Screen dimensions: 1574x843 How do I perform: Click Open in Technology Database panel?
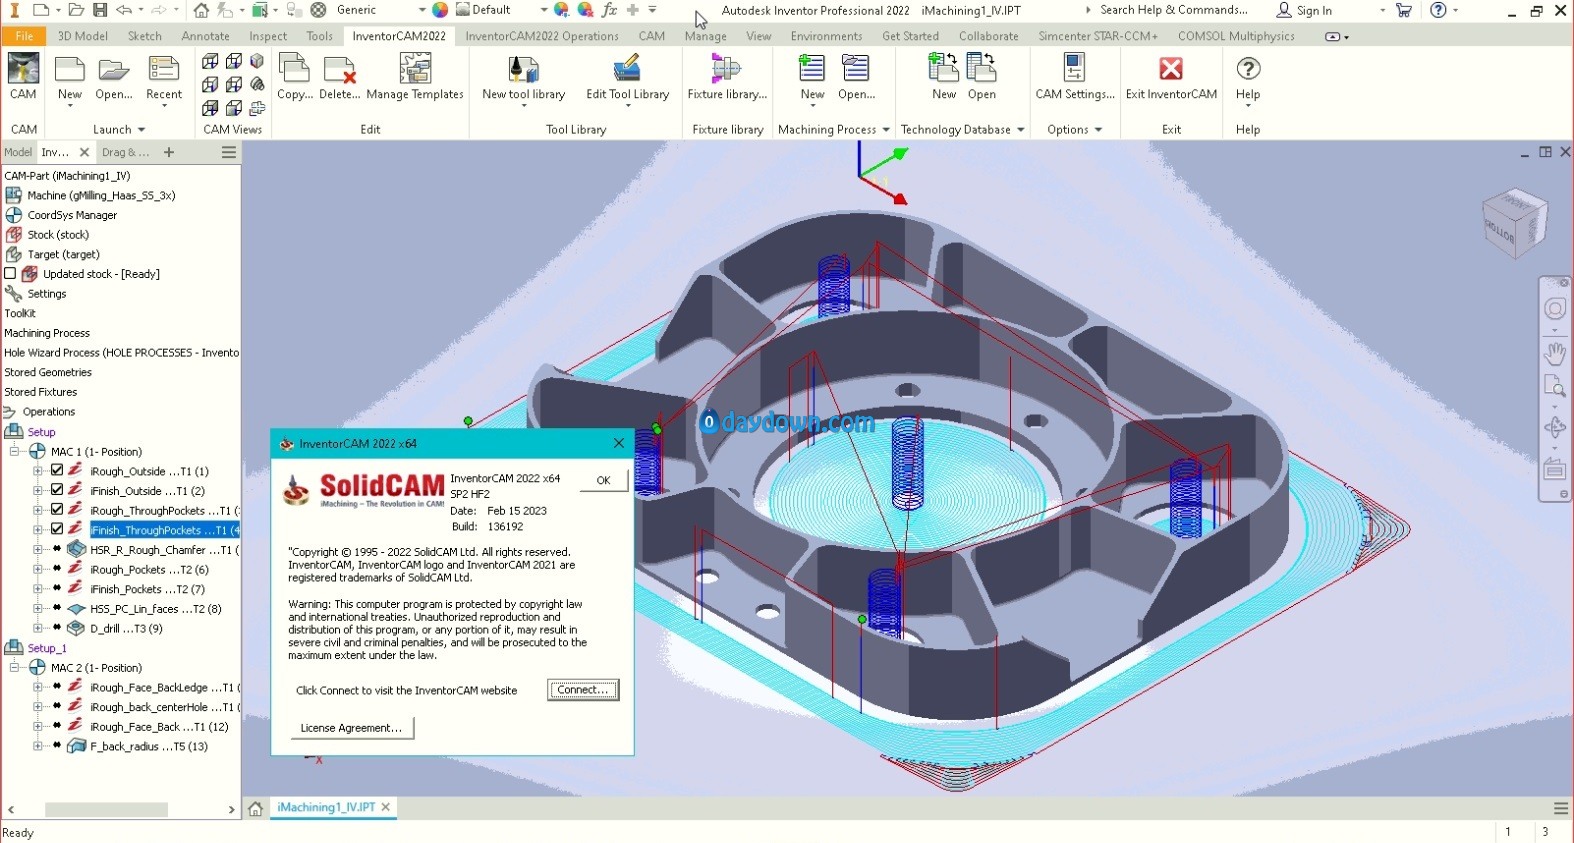tap(982, 78)
